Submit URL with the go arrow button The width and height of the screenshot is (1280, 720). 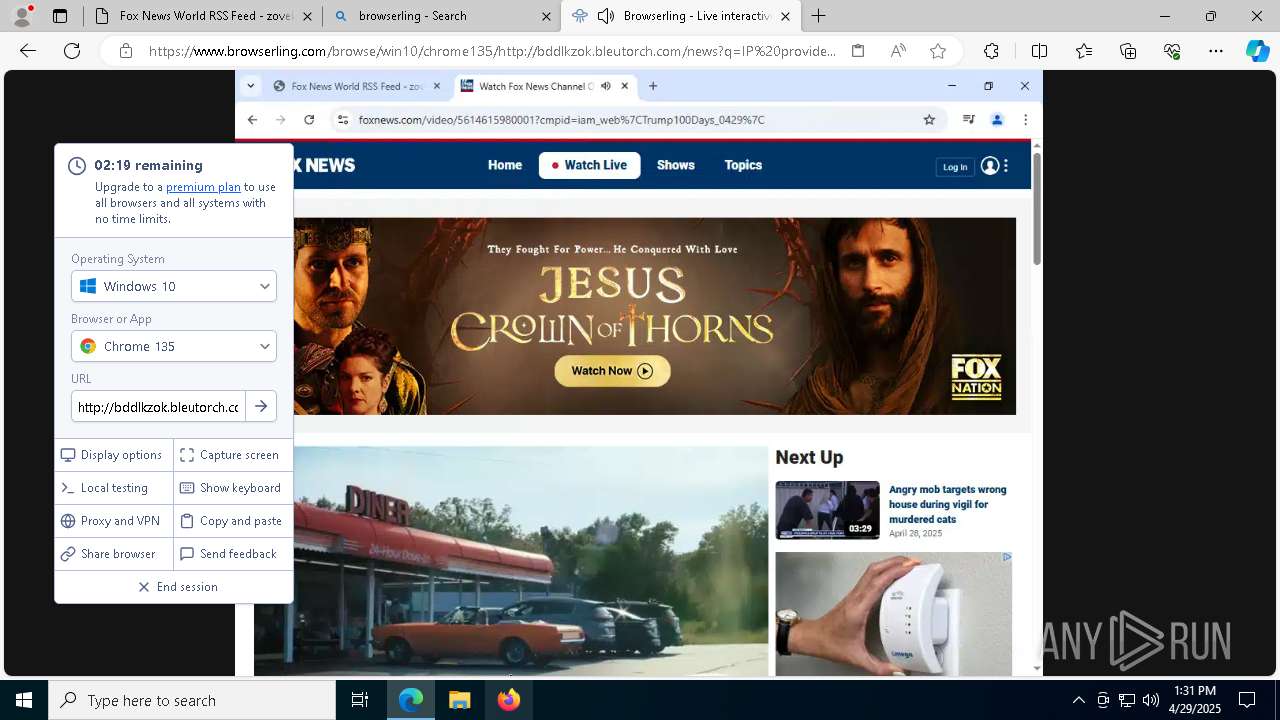click(261, 407)
